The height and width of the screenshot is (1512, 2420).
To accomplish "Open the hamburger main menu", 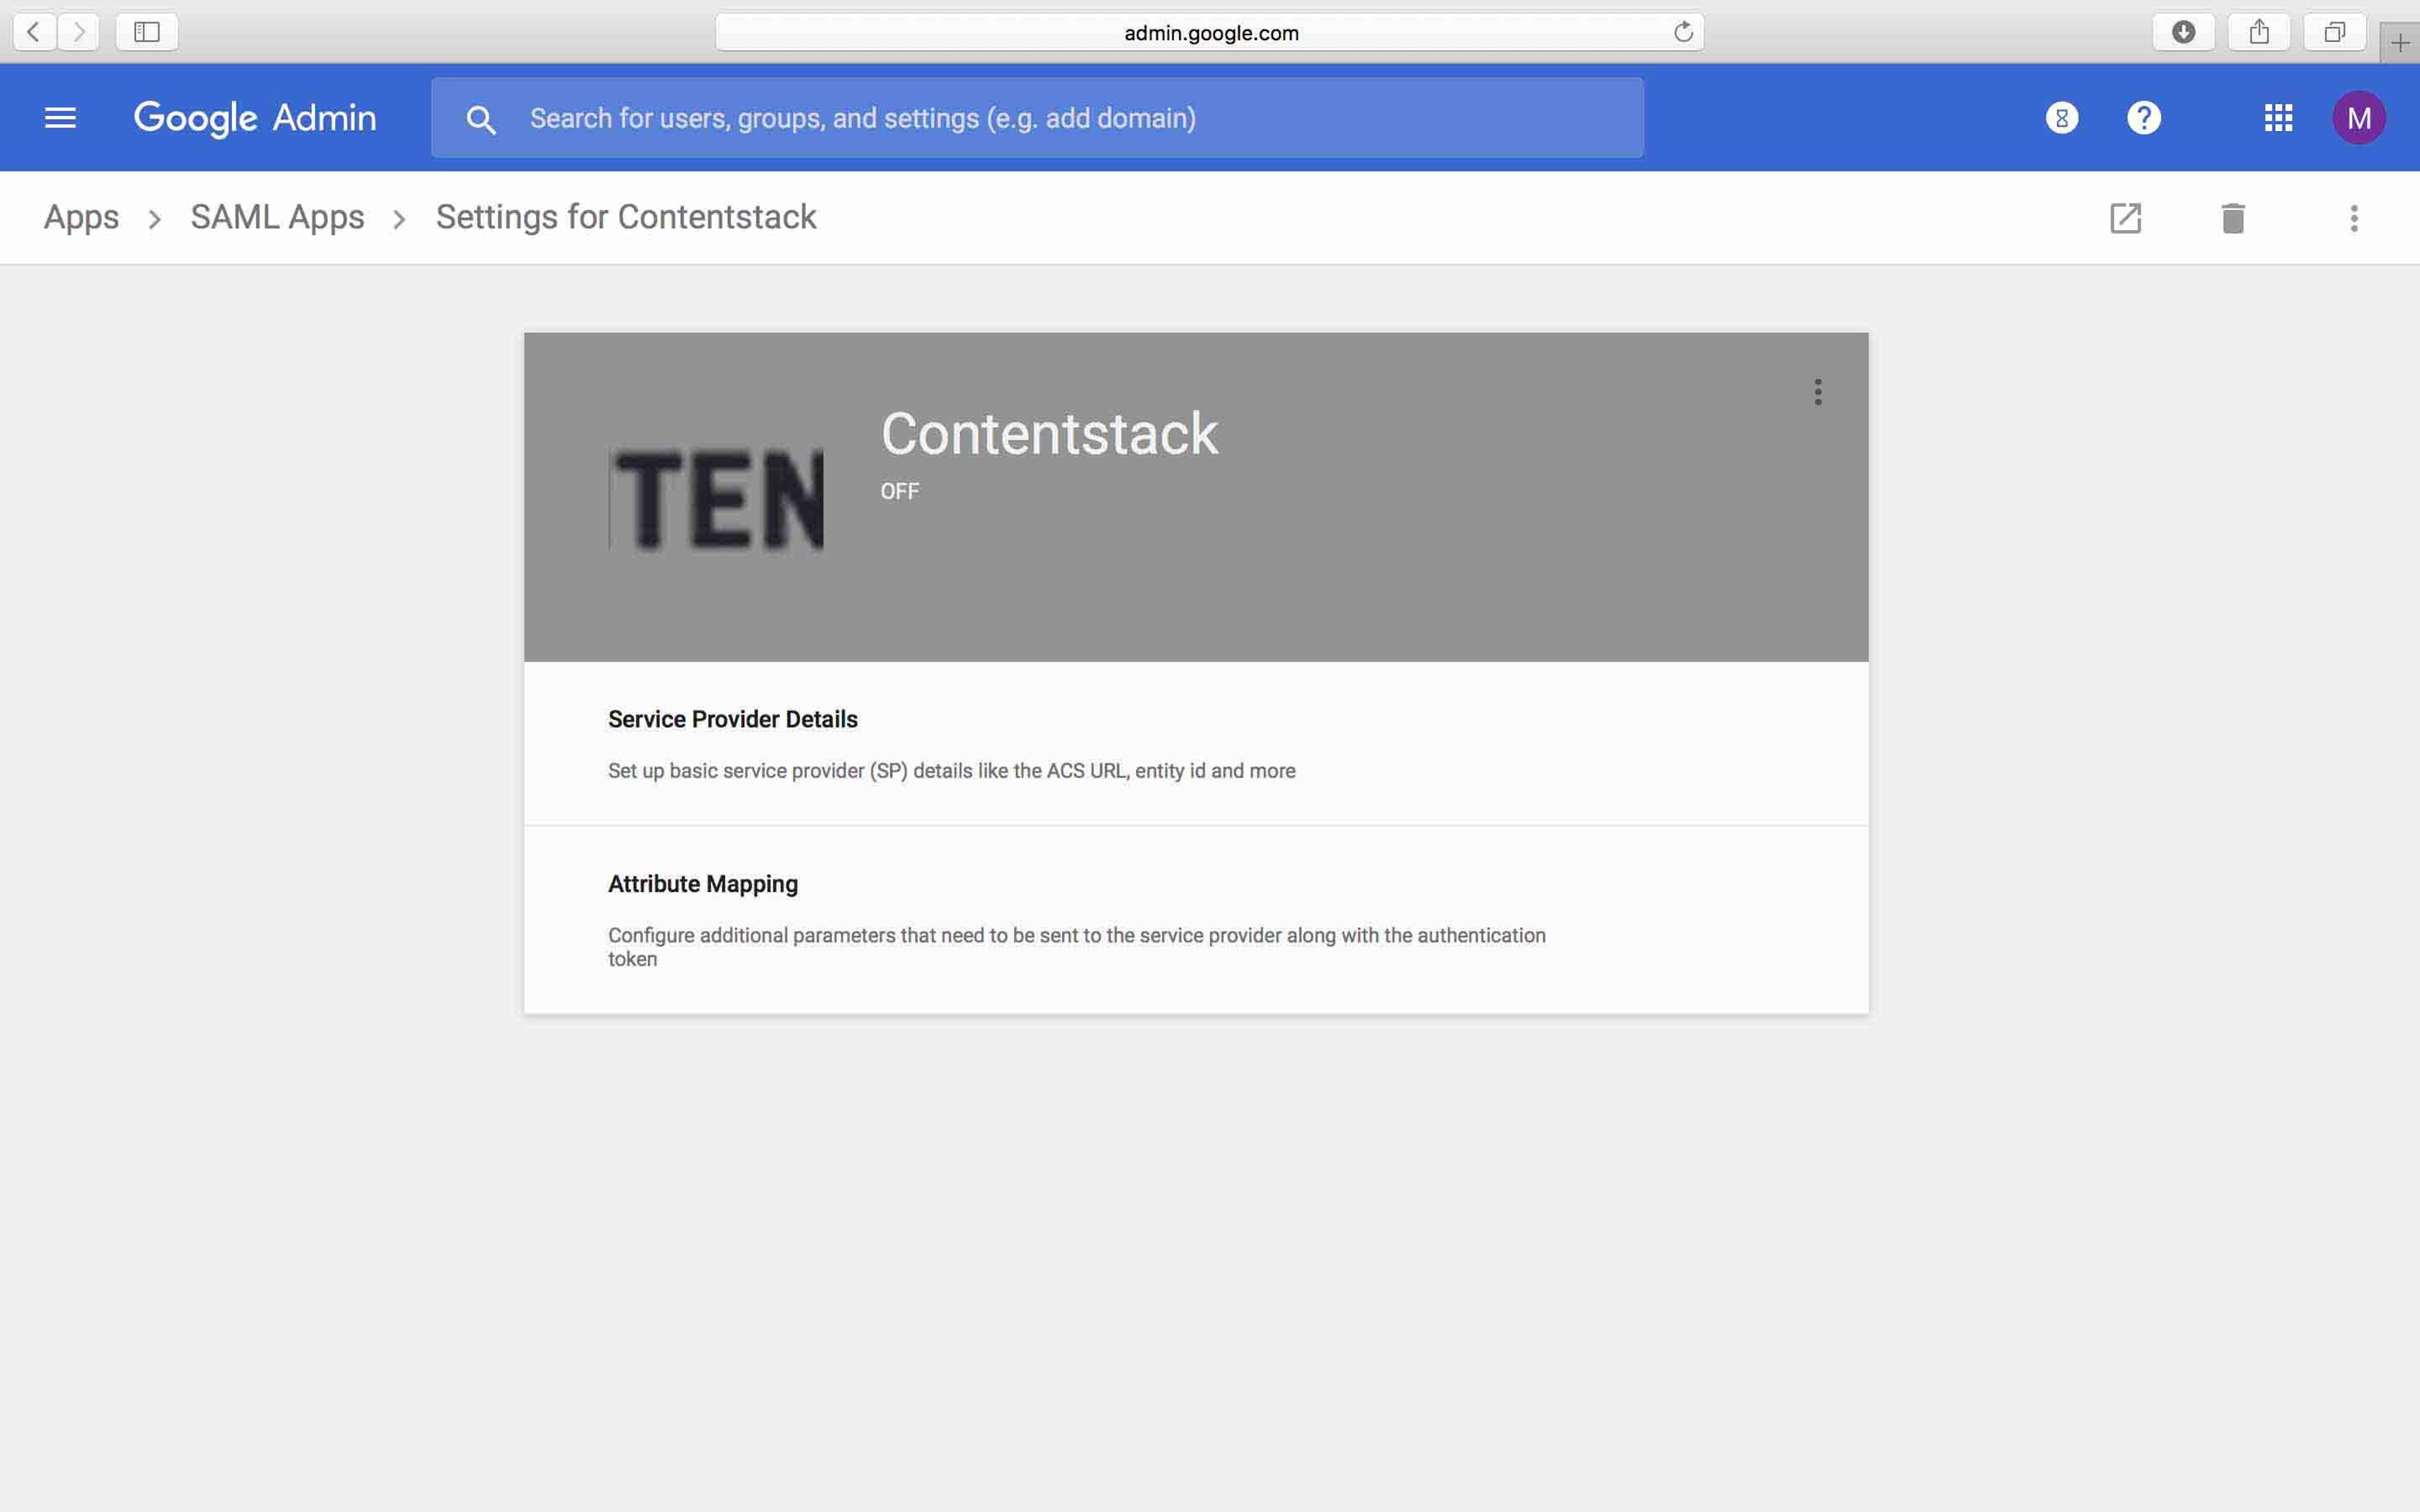I will click(x=60, y=118).
